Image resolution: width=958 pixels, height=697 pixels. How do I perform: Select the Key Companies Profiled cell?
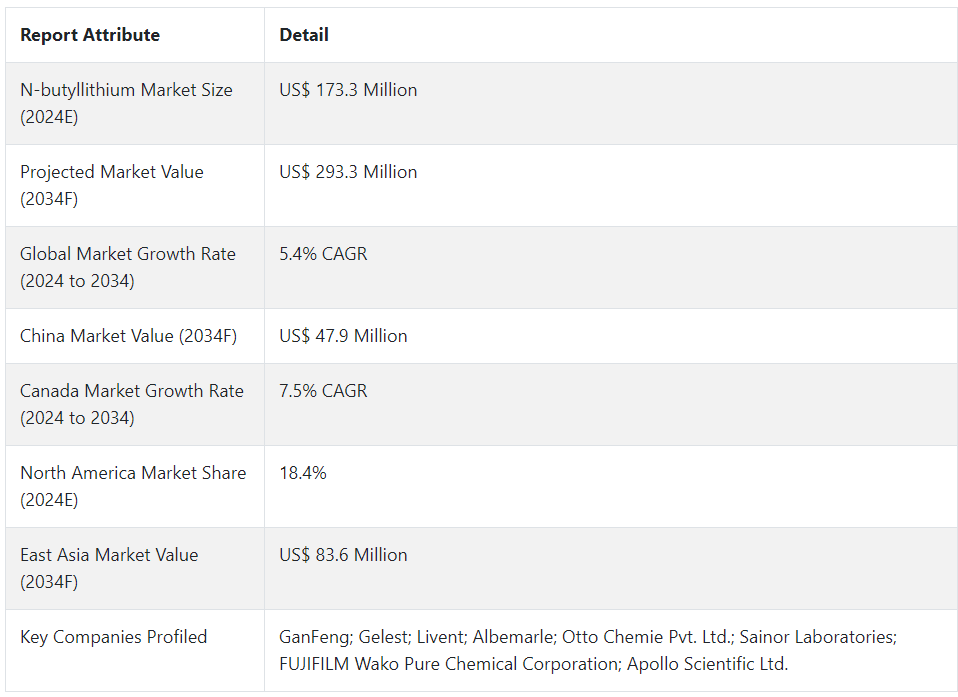135,651
